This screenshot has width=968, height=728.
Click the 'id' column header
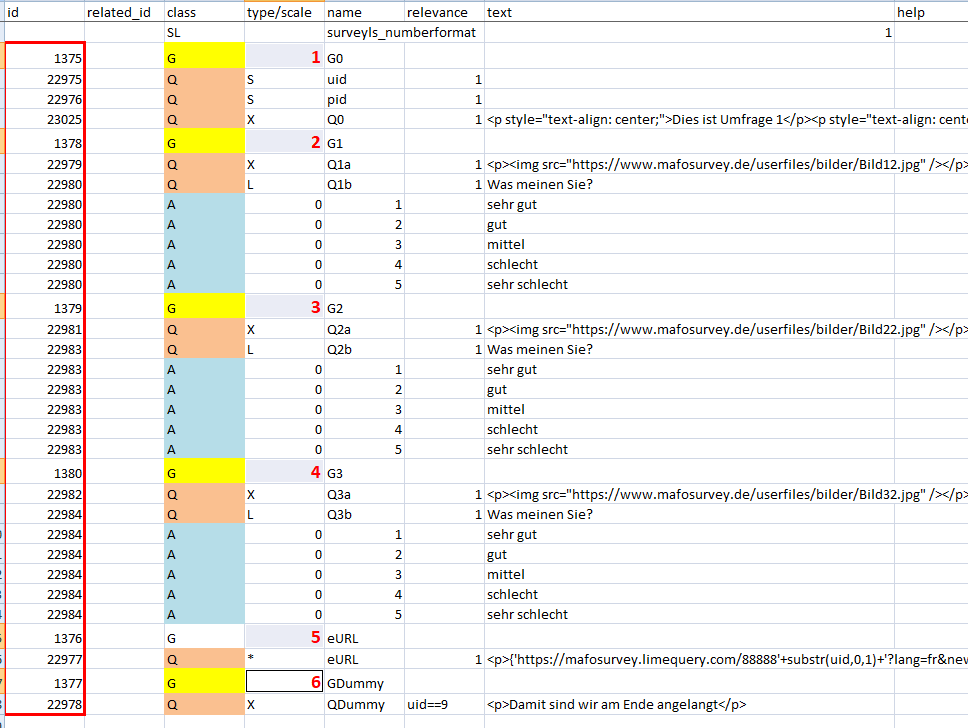43,12
